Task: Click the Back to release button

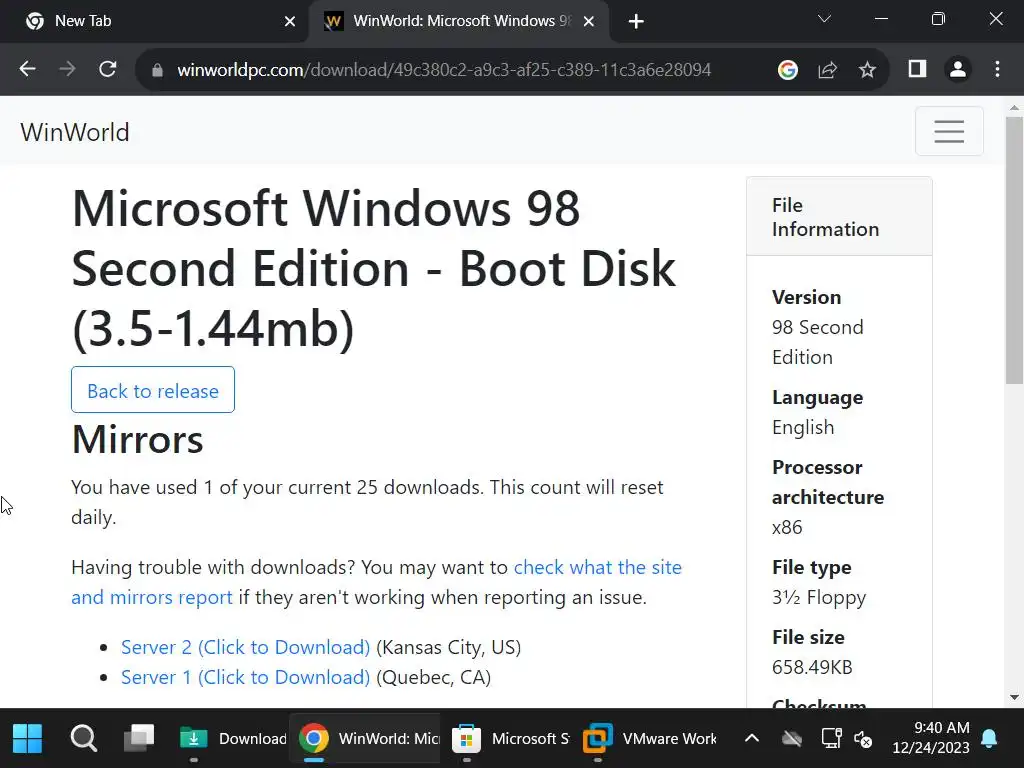Action: point(153,390)
